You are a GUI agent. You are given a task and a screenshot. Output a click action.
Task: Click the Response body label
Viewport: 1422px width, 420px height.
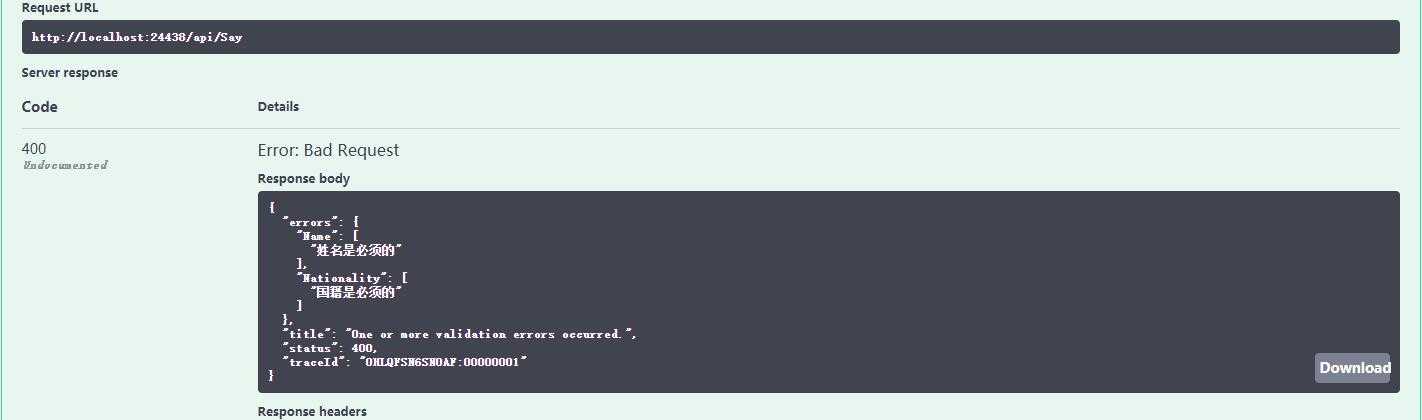[304, 179]
